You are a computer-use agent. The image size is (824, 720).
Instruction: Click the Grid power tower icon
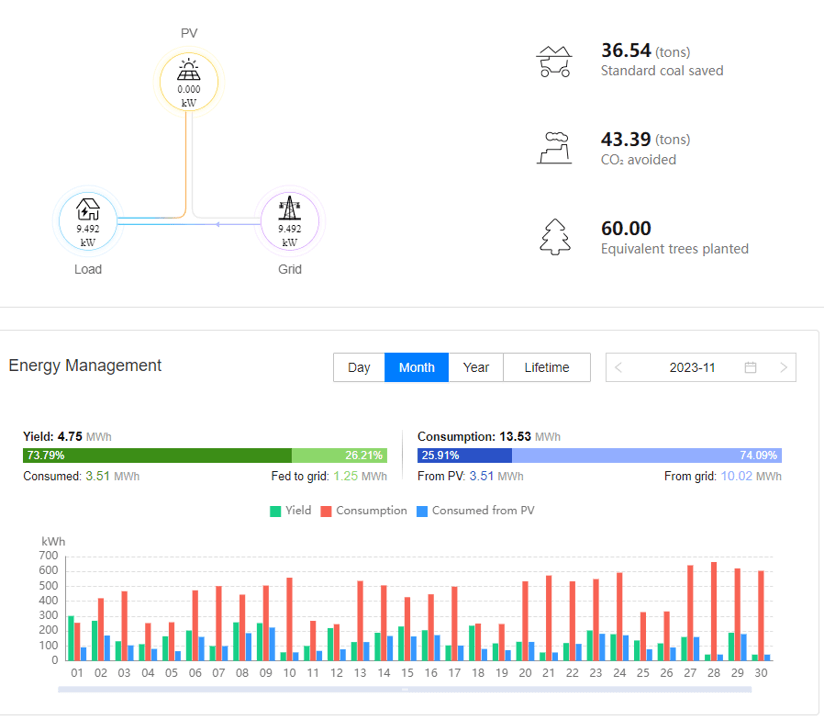[x=290, y=208]
